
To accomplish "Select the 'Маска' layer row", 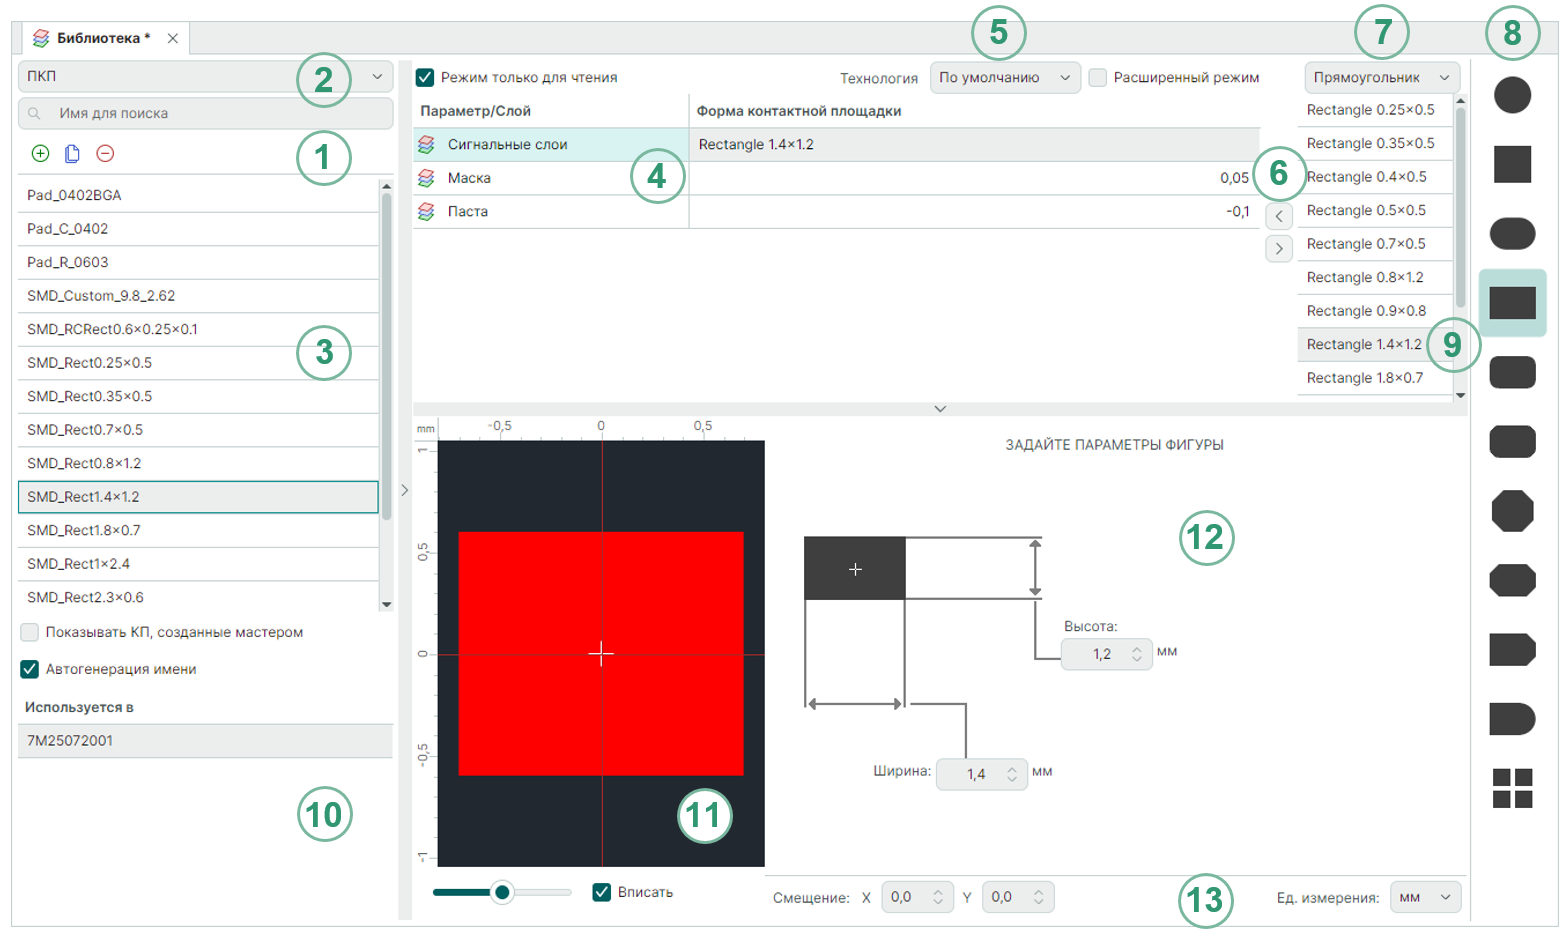I will coord(550,178).
